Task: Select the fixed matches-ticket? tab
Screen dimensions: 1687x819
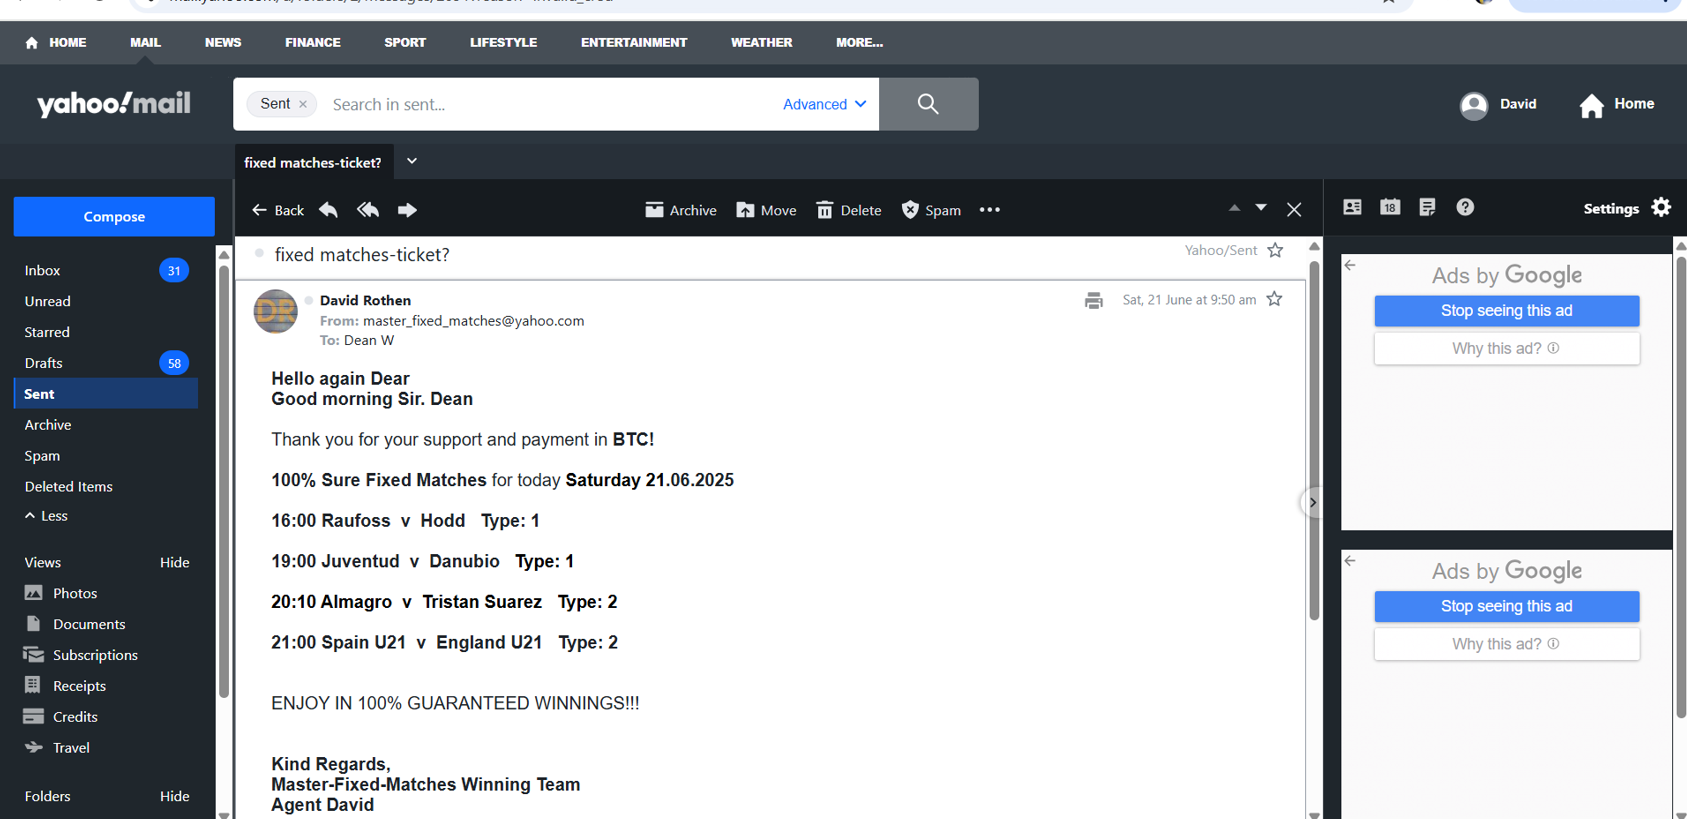Action: [313, 162]
